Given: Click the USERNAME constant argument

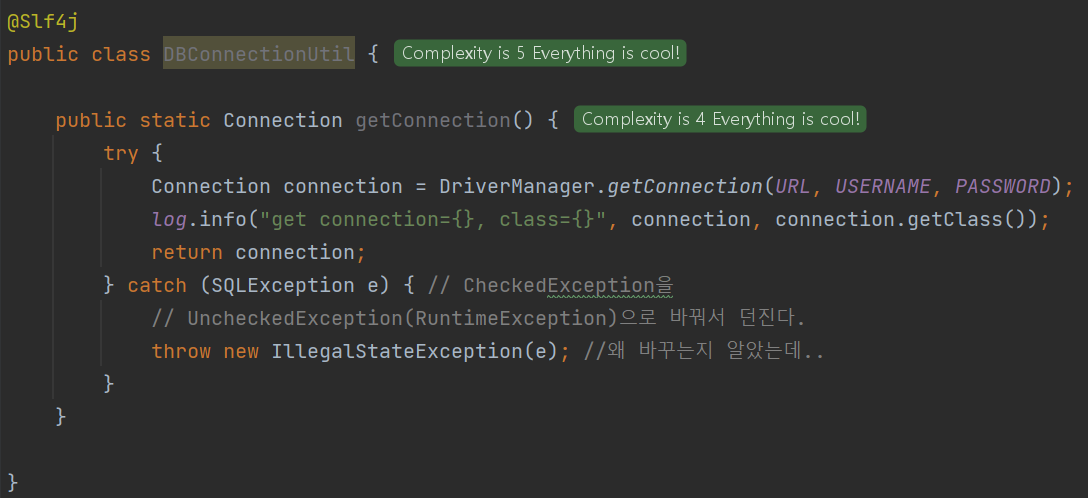Looking at the screenshot, I should tap(883, 186).
